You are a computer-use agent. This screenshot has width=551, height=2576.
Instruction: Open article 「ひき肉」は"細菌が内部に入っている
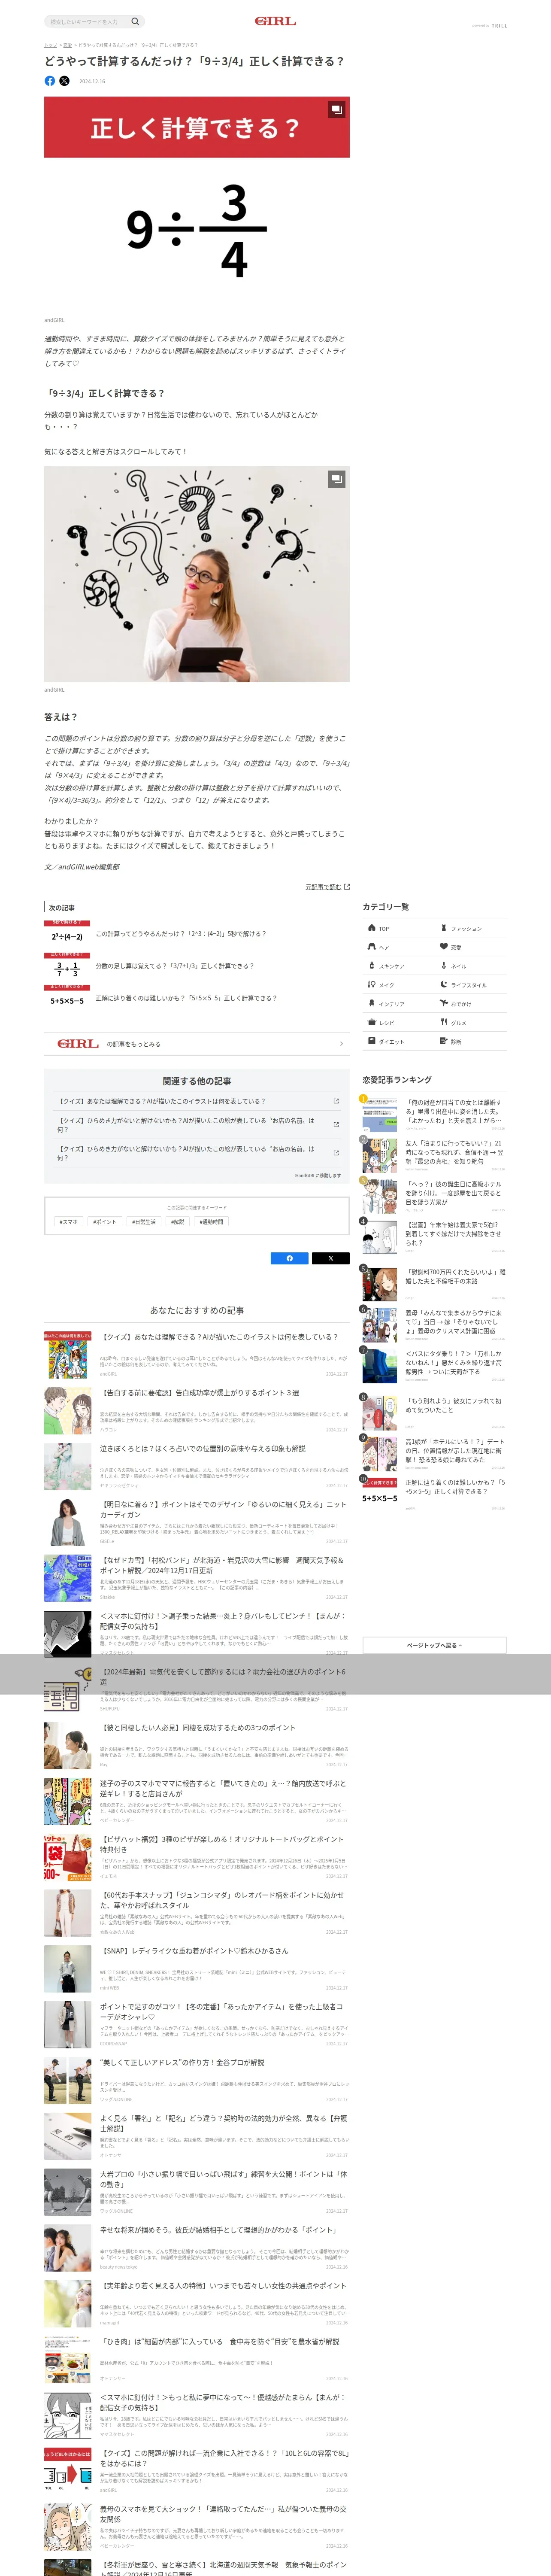220,2342
